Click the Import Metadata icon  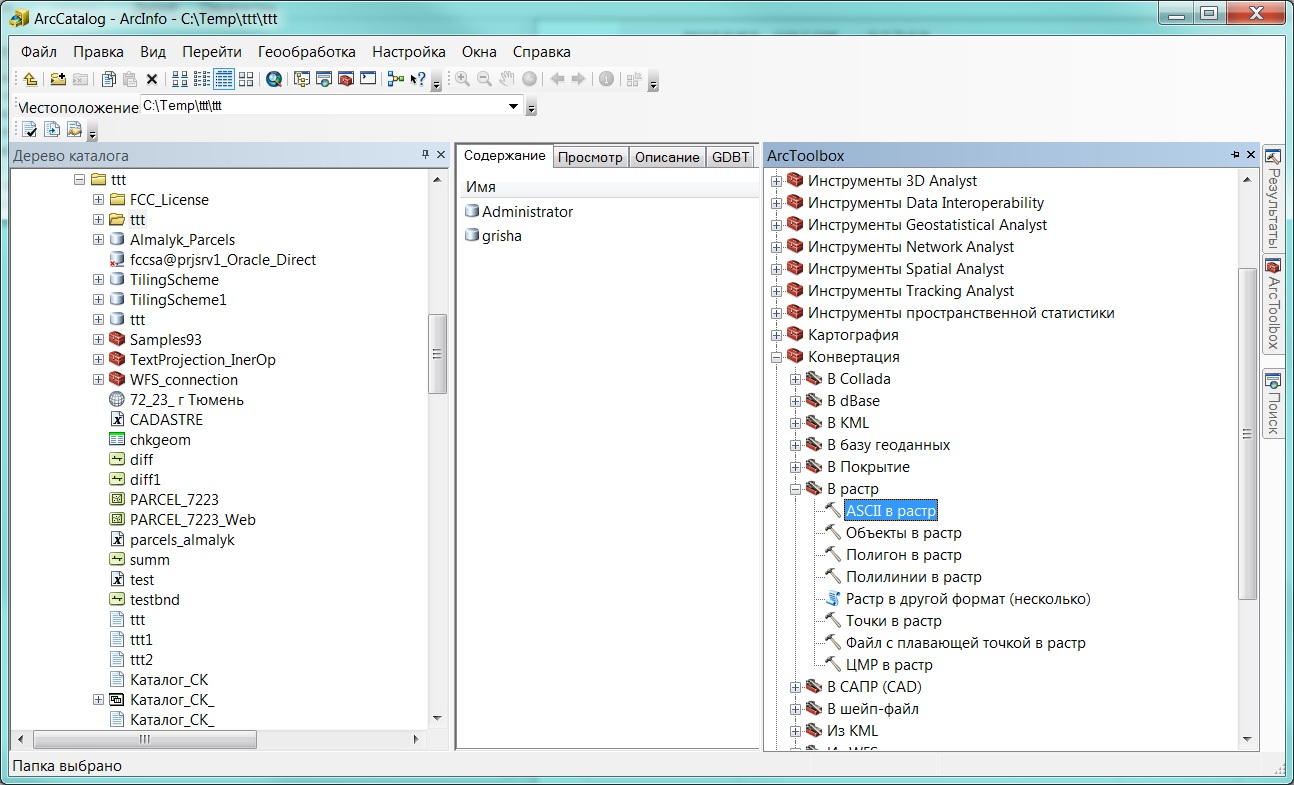(x=74, y=129)
